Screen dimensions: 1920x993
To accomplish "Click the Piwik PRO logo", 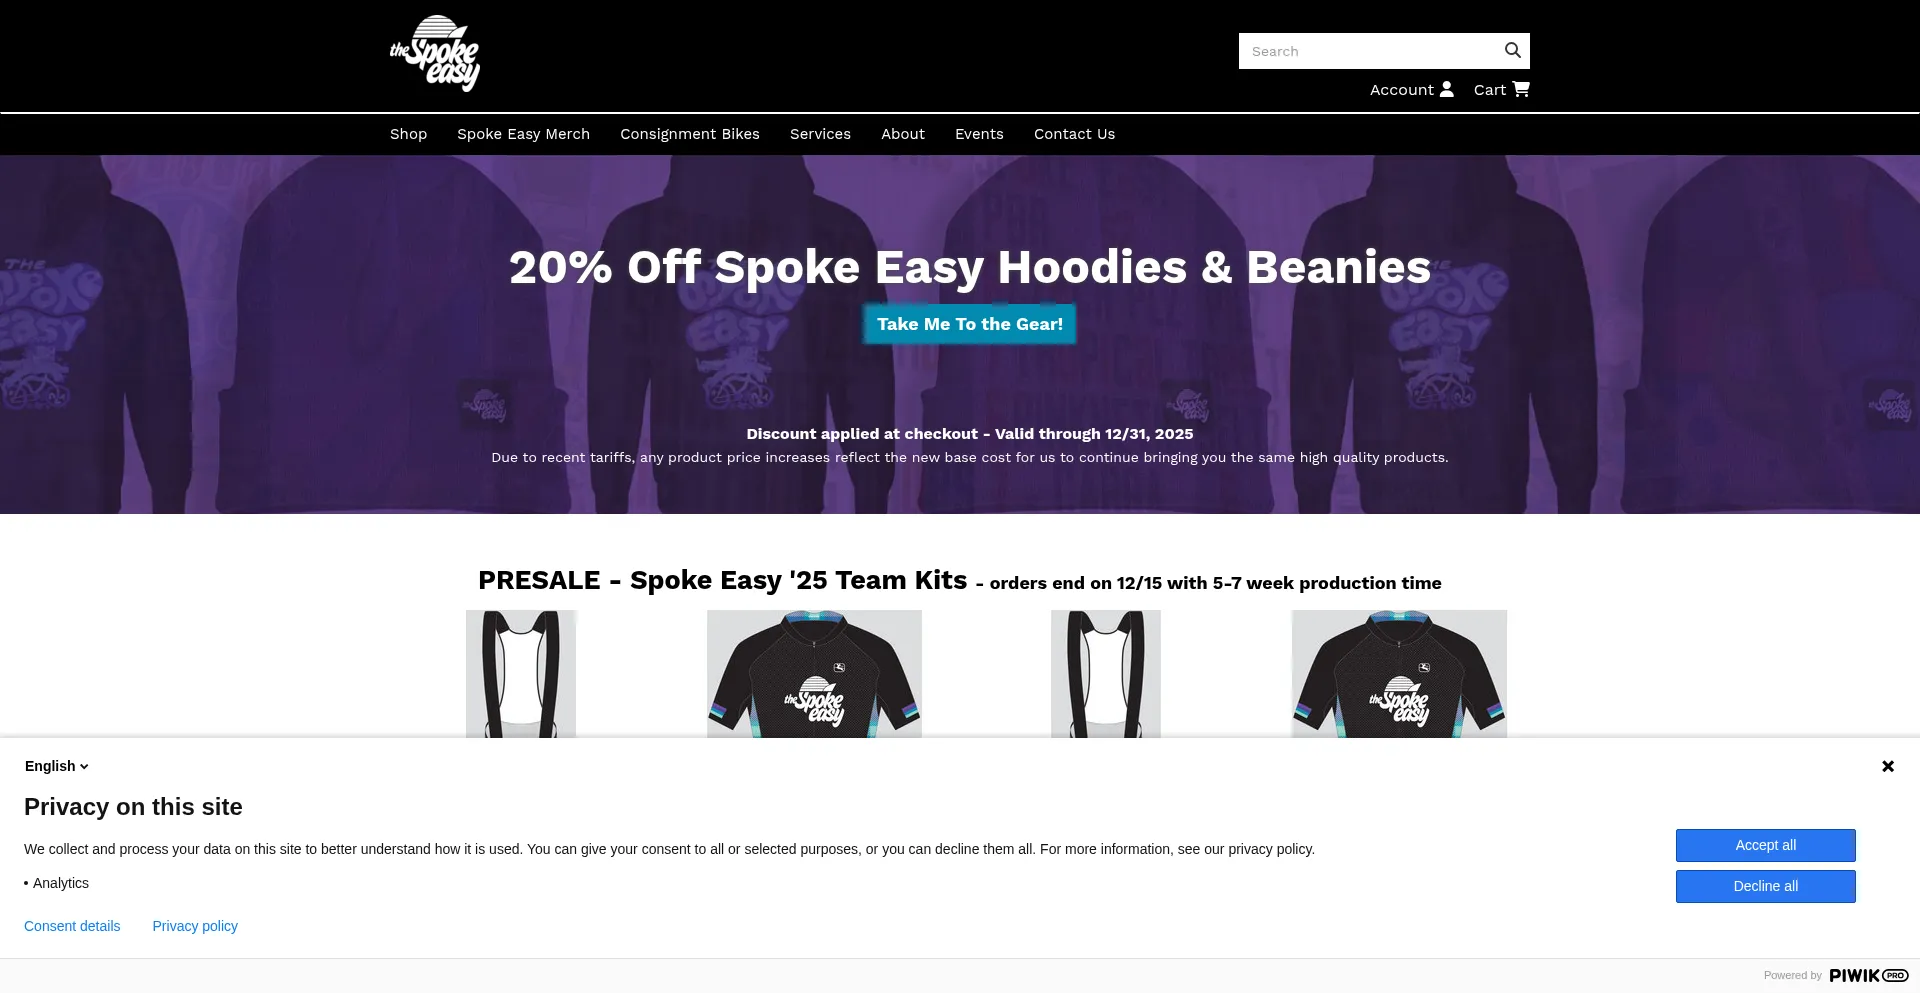I will tap(1869, 975).
